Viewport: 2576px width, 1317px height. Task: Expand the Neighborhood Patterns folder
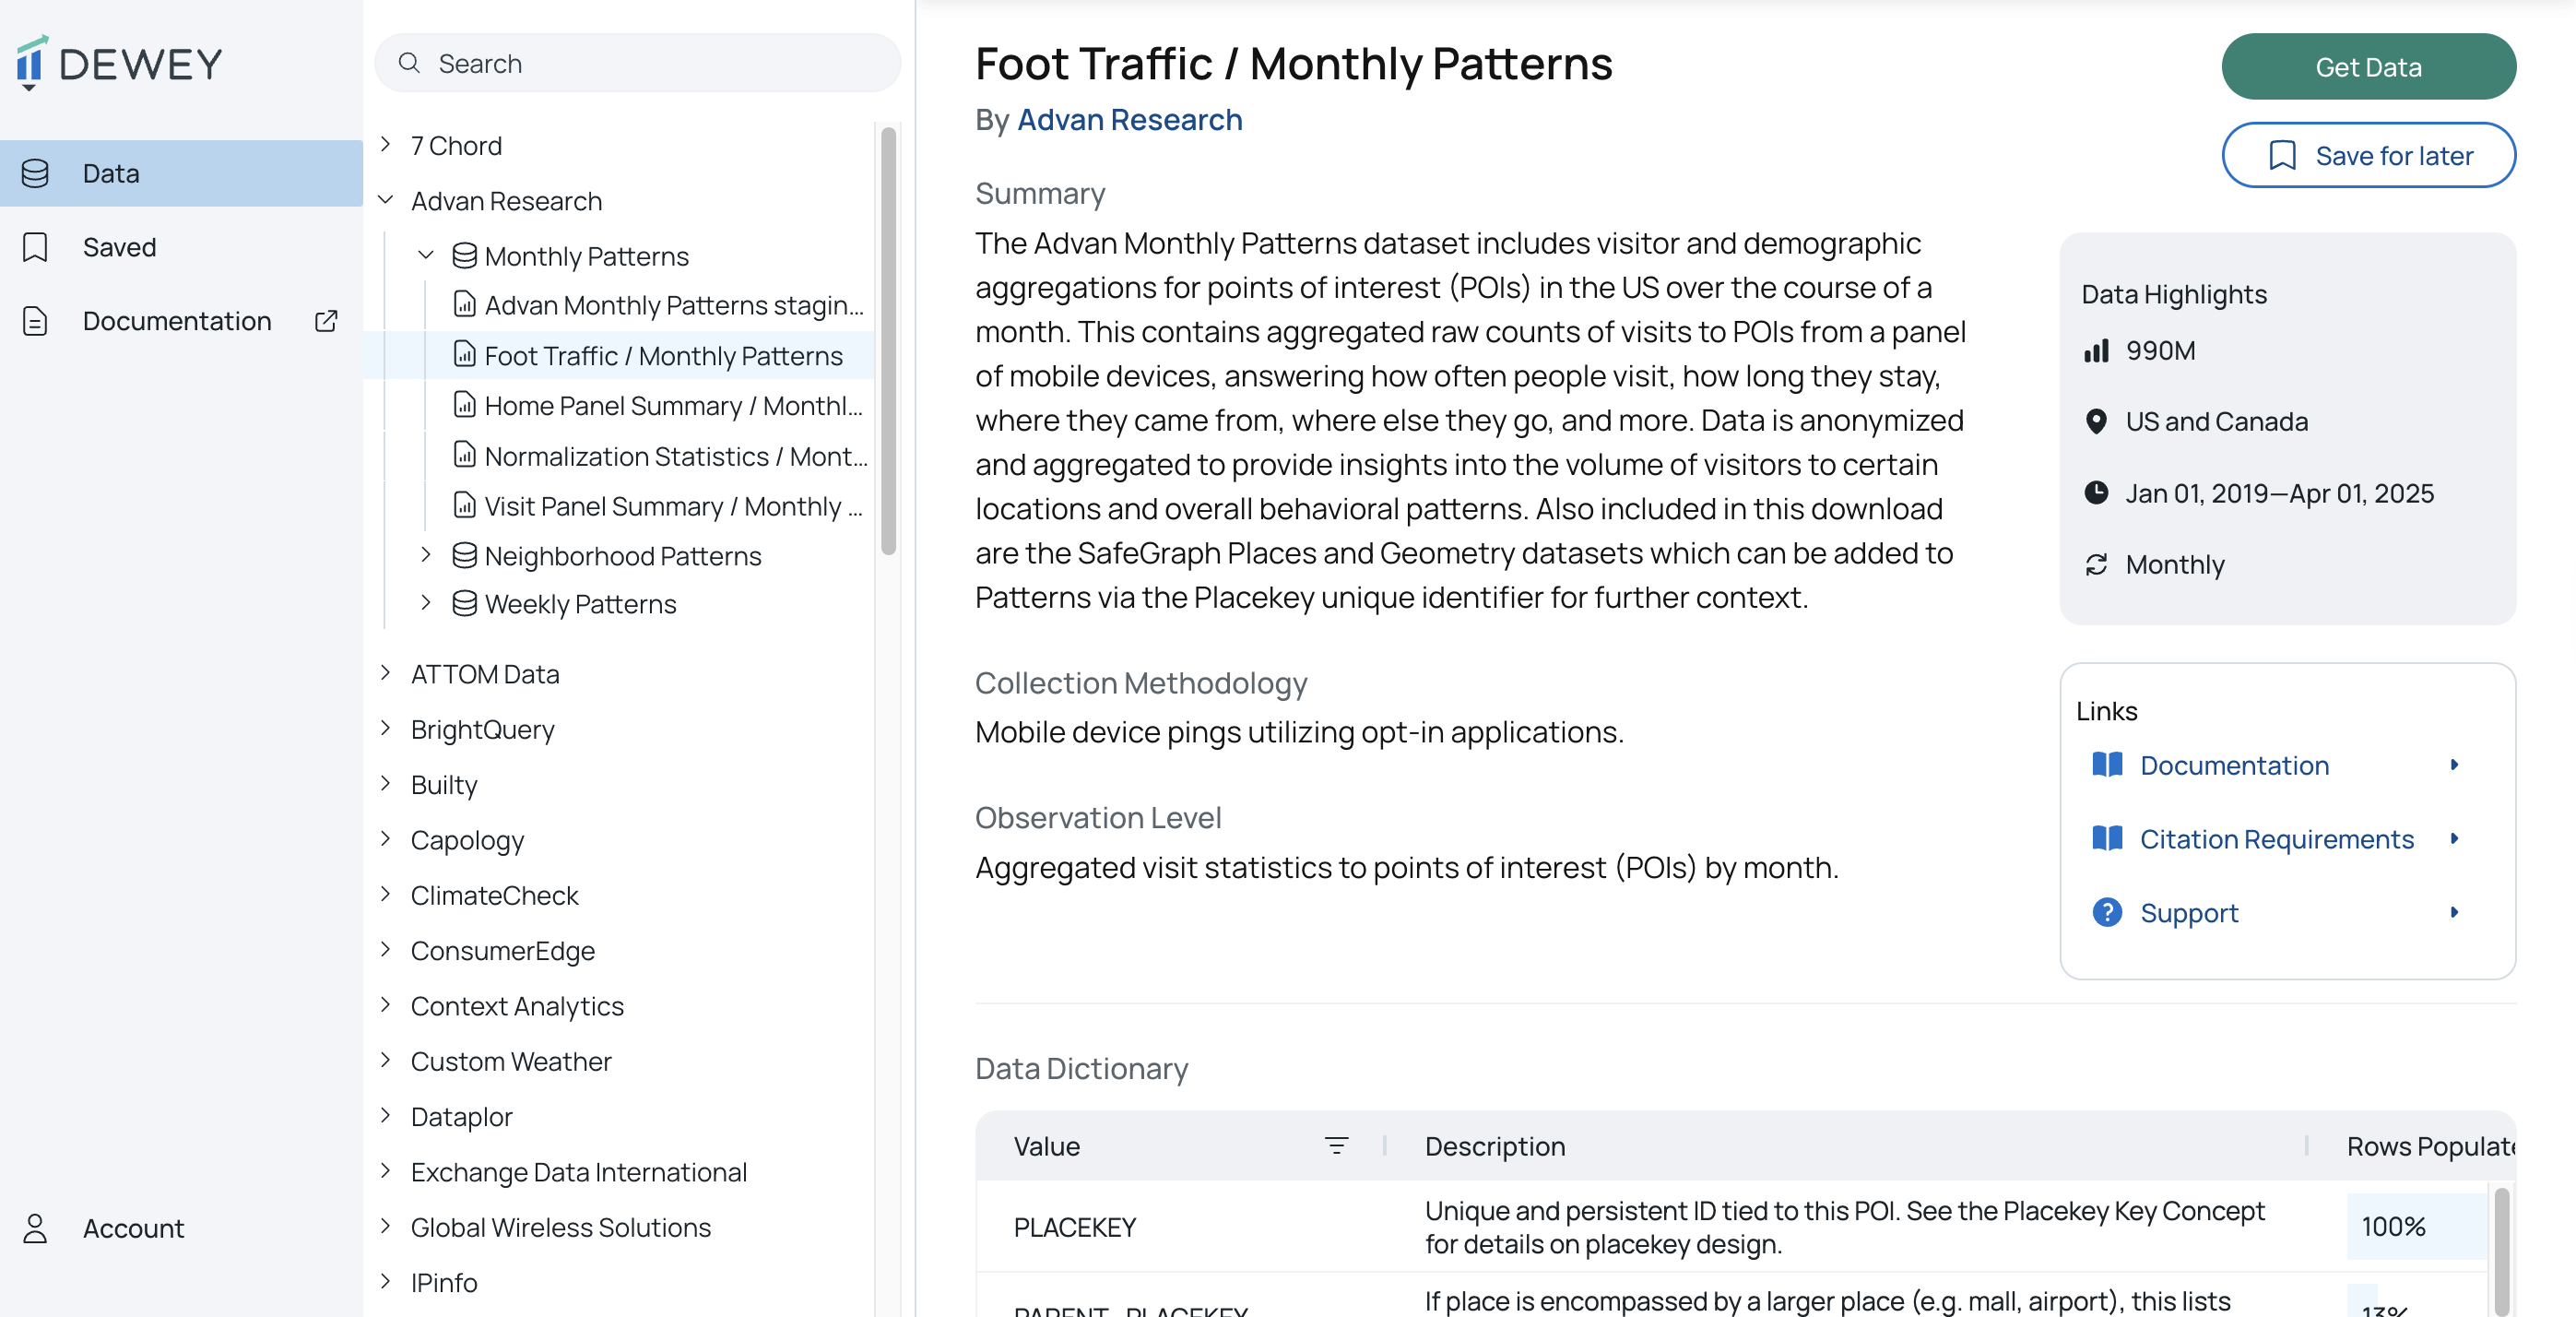pyautogui.click(x=426, y=554)
